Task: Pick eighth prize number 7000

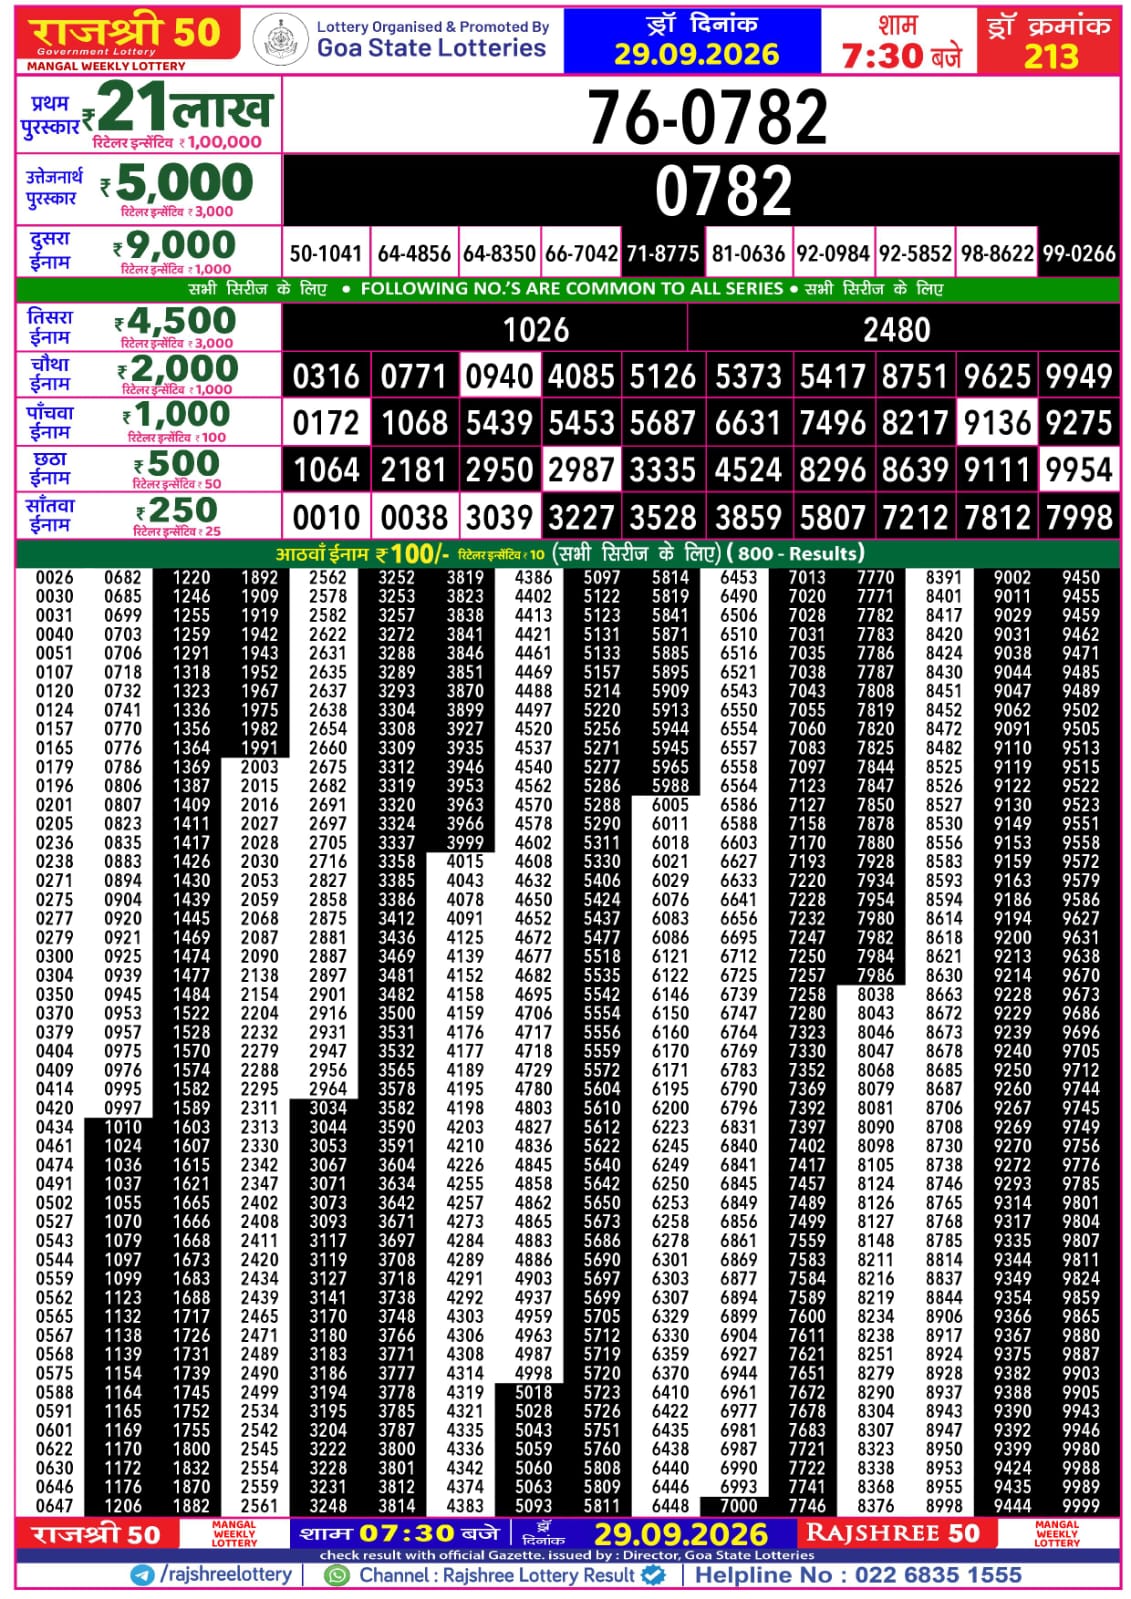Action: [x=738, y=1505]
